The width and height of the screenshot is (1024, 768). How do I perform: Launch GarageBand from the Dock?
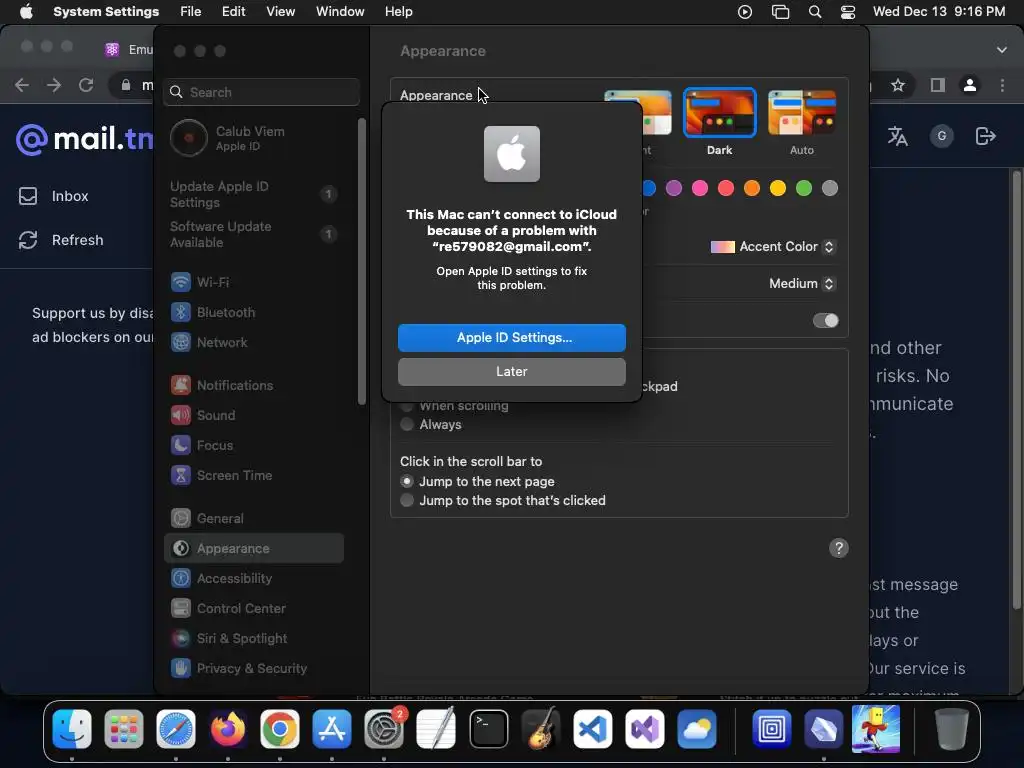click(x=540, y=729)
